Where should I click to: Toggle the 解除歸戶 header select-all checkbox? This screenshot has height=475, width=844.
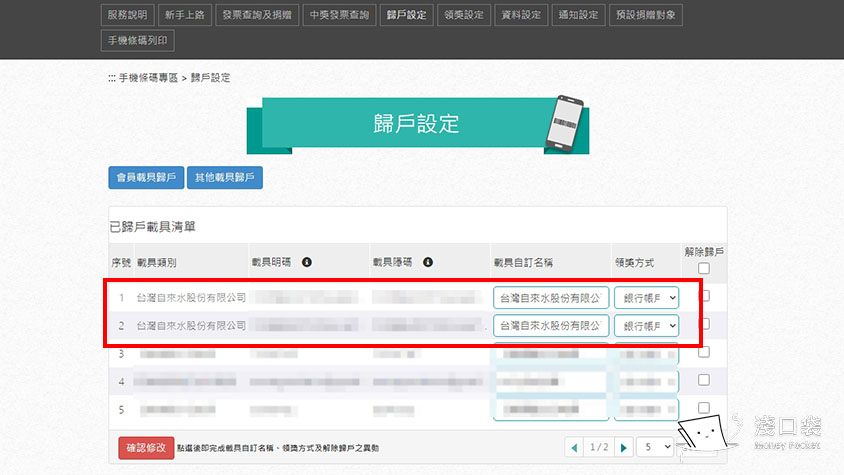pos(704,268)
